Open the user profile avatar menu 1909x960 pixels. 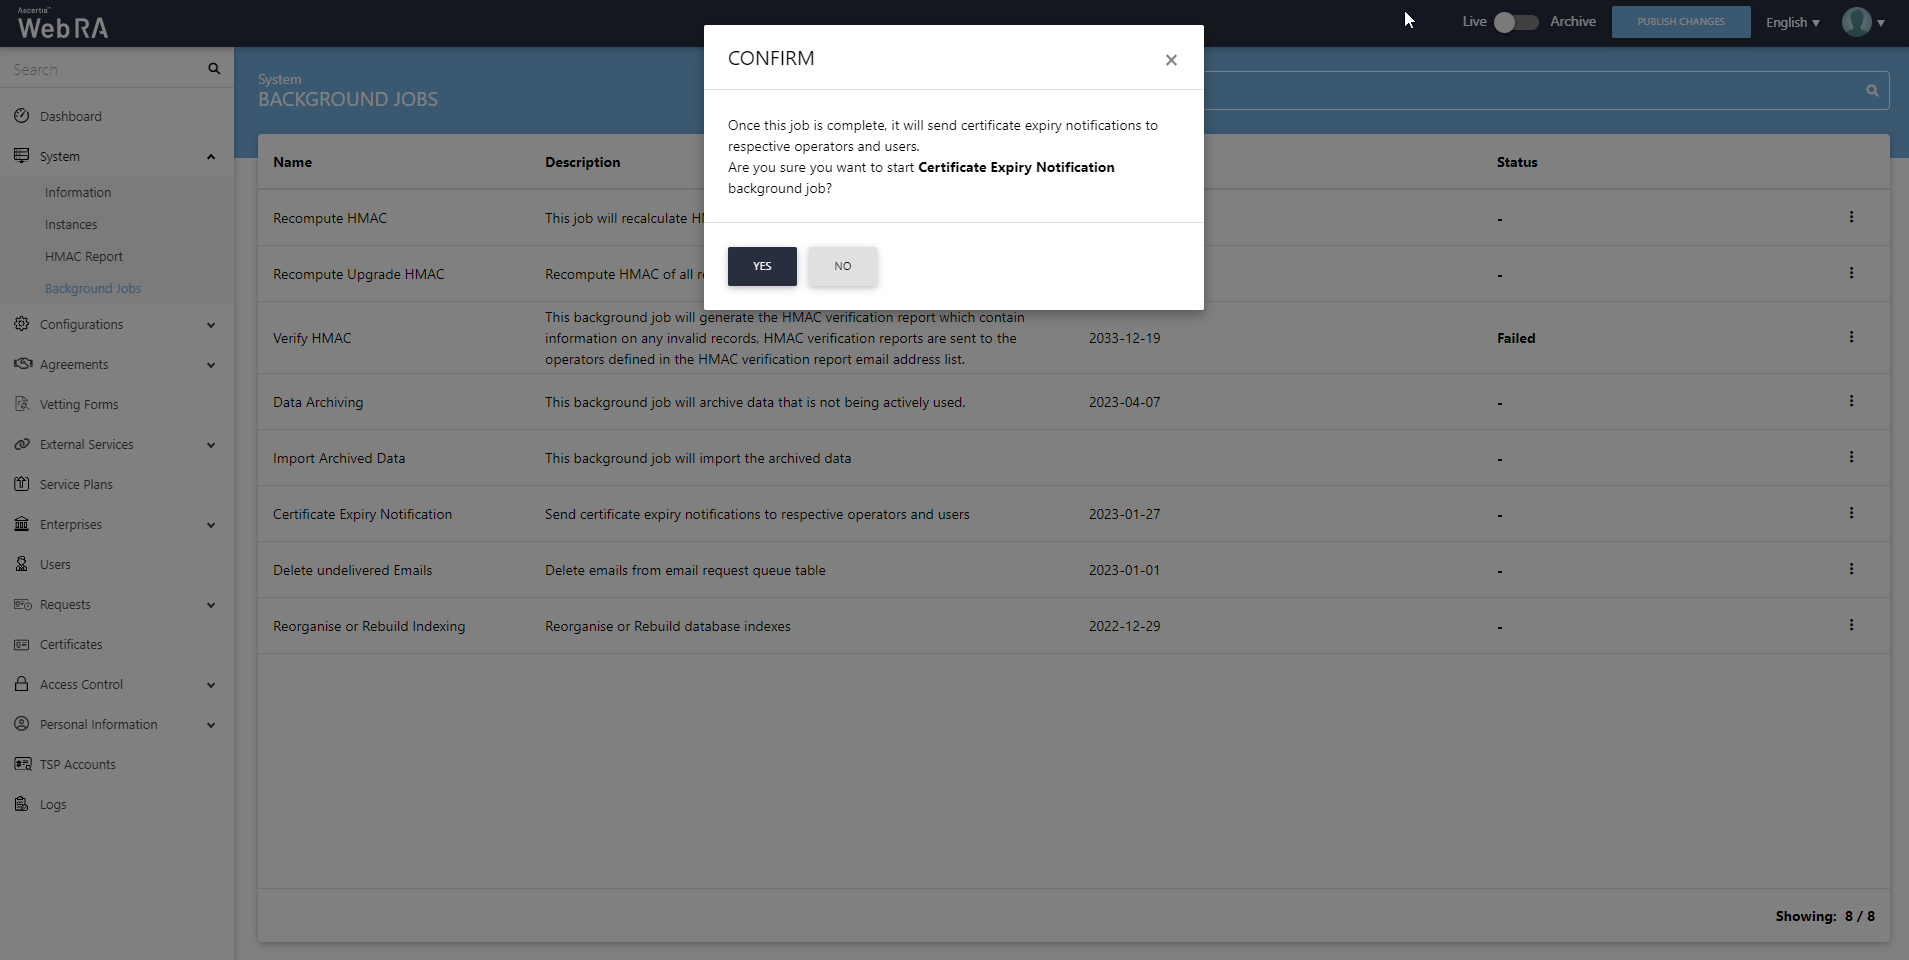pyautogui.click(x=1861, y=22)
